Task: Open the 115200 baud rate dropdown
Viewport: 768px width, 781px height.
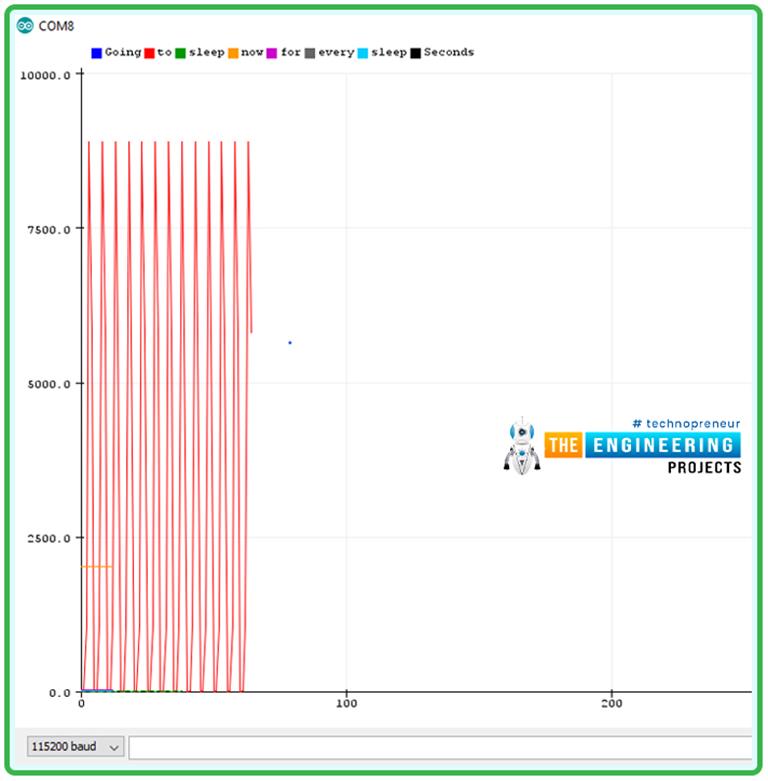Action: point(76,747)
